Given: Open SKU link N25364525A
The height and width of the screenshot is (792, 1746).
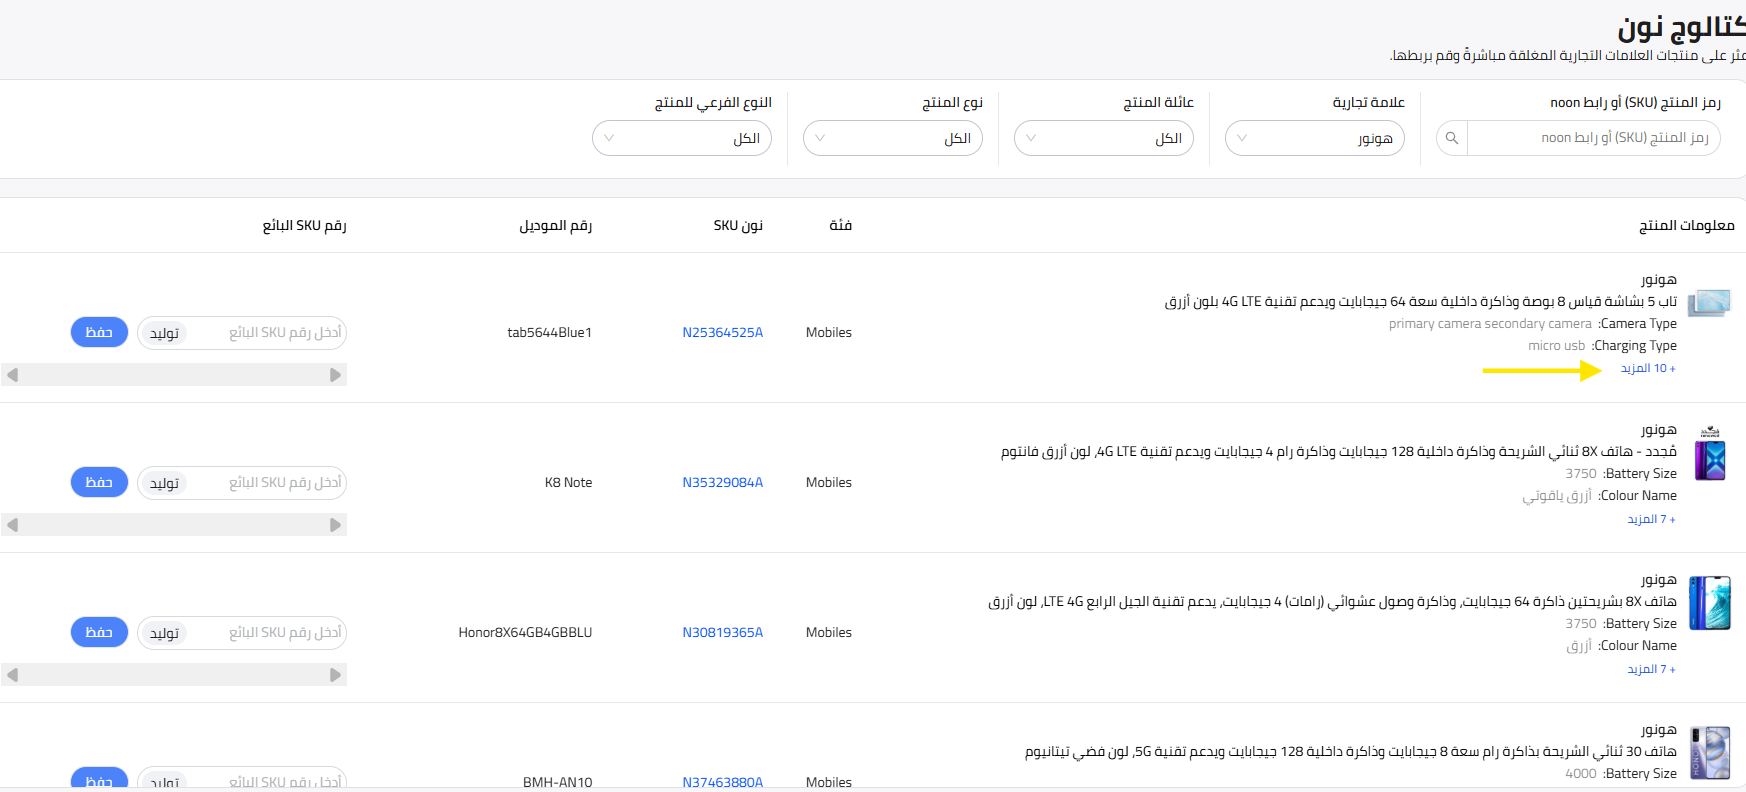Looking at the screenshot, I should (x=722, y=333).
